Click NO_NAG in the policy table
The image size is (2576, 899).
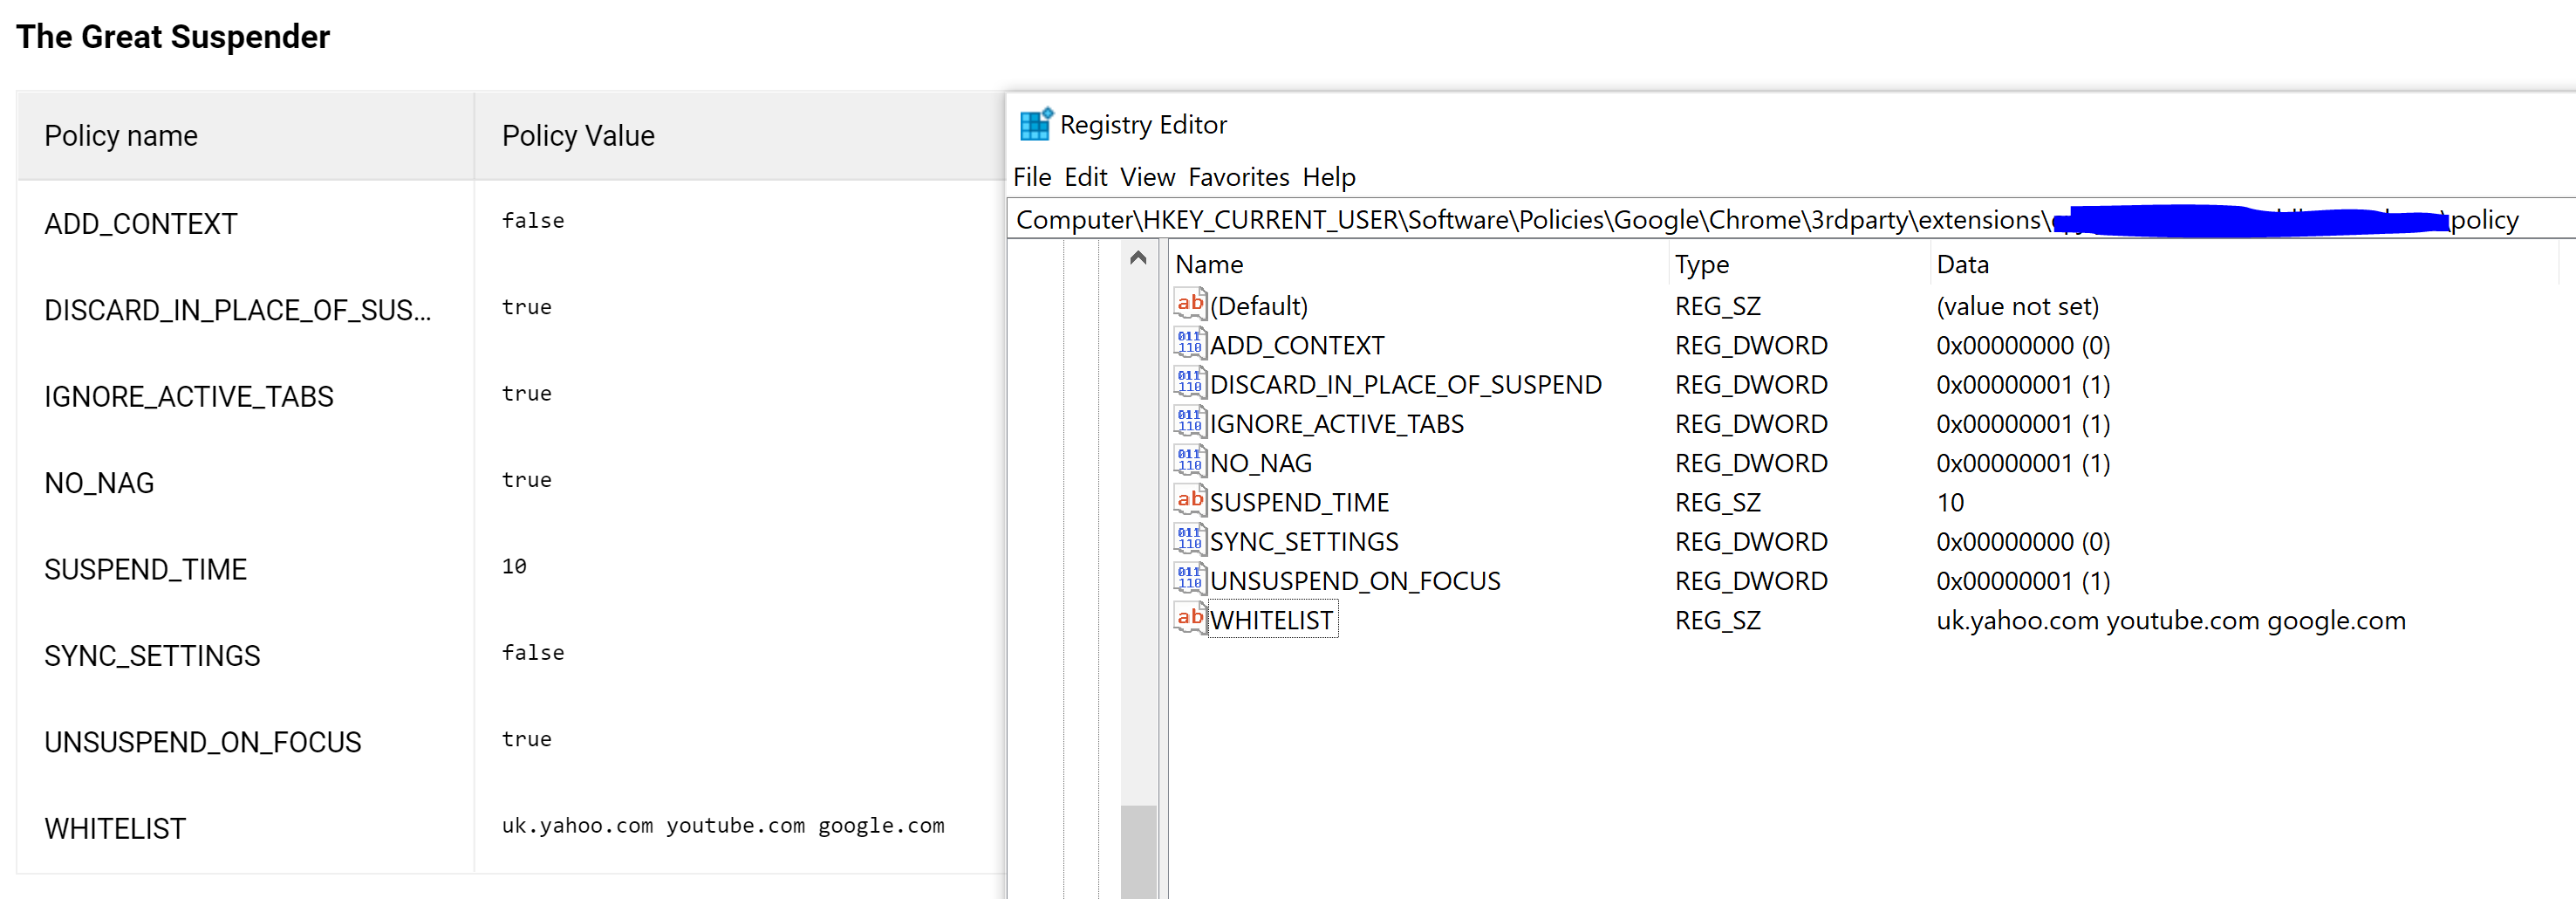tap(99, 483)
